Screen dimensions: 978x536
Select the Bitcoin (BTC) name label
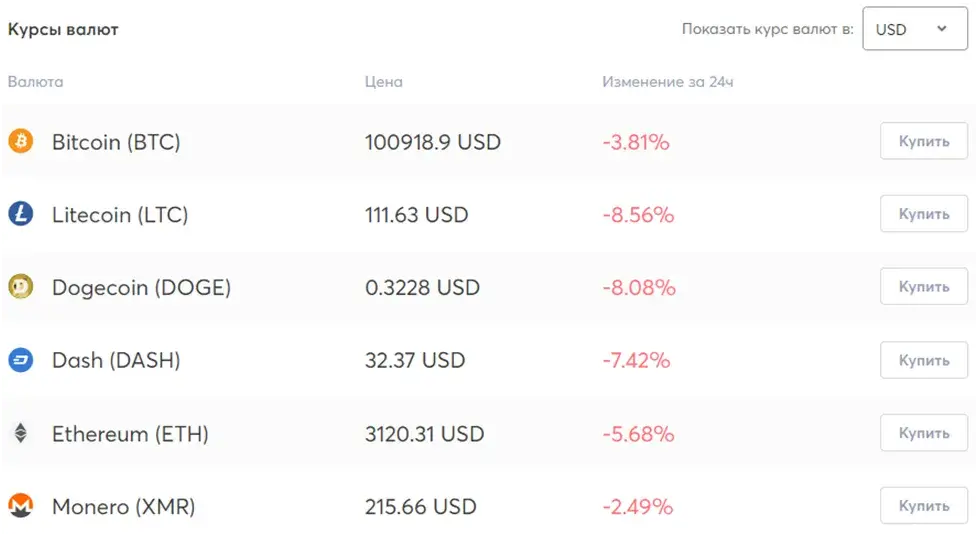(116, 142)
